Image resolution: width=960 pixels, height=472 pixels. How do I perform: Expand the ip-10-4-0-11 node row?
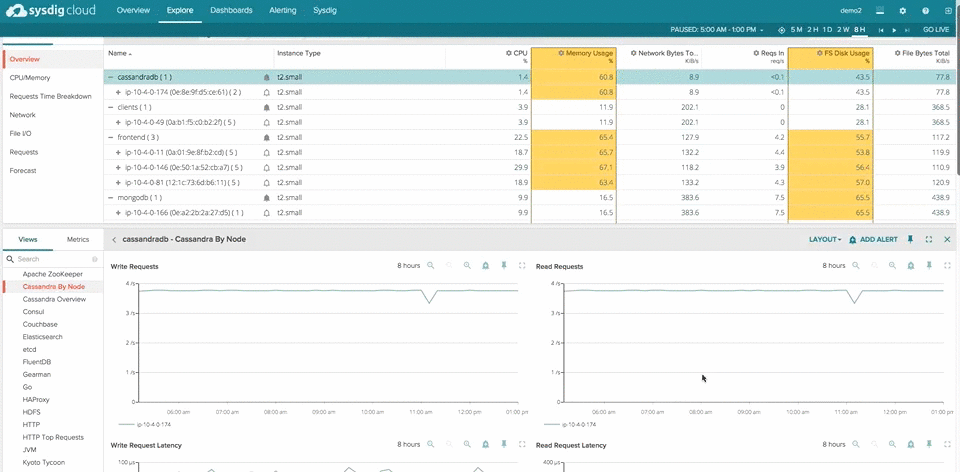[x=118, y=152]
